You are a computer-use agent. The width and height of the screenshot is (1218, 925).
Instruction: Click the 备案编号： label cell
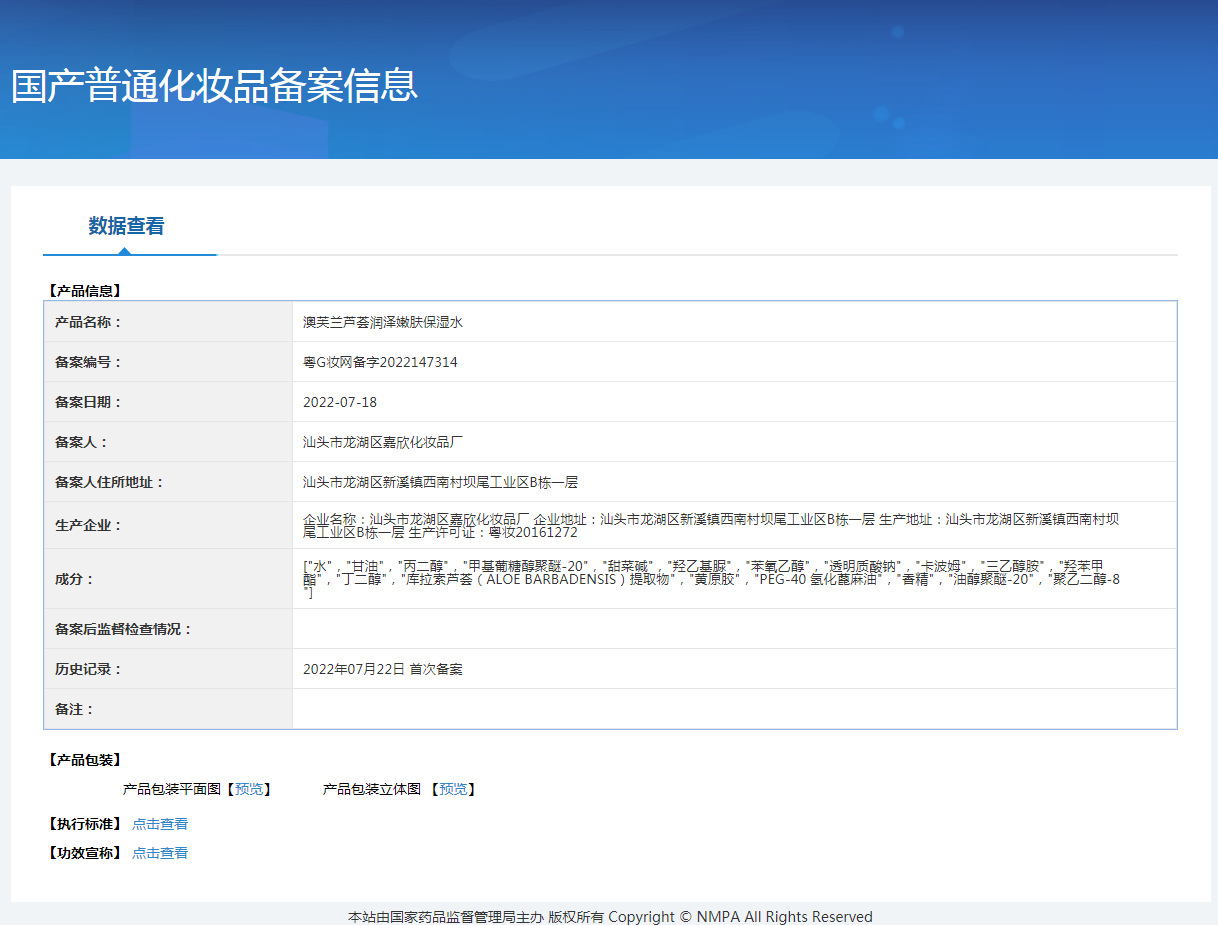pos(168,362)
